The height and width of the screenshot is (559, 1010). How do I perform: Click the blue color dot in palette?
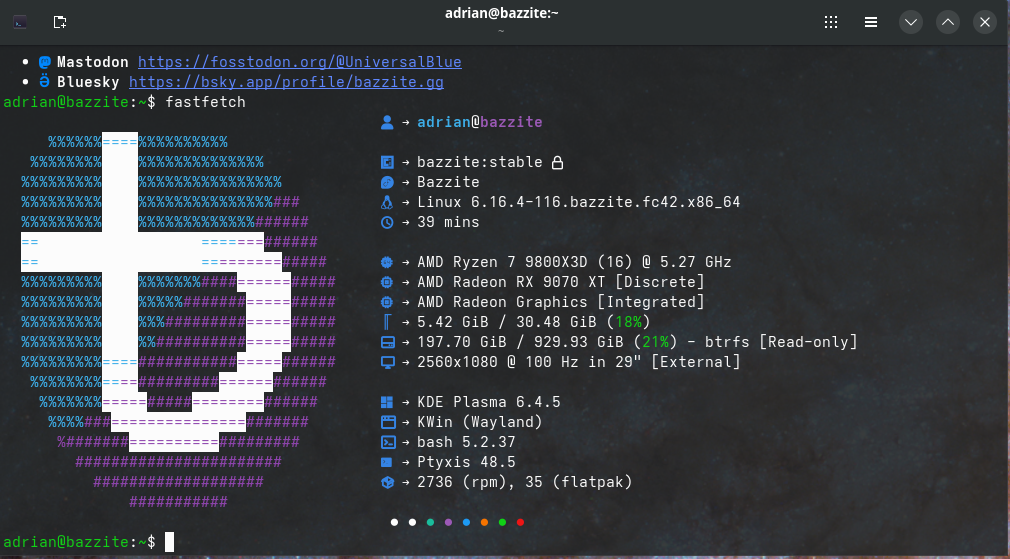click(x=466, y=522)
